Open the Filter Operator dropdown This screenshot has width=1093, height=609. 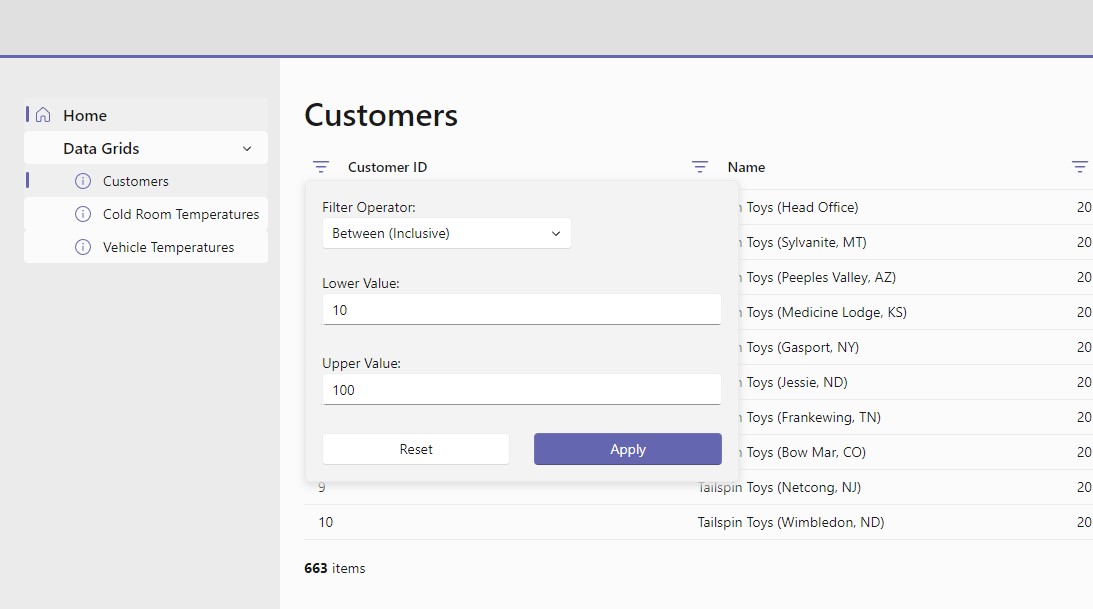click(446, 233)
